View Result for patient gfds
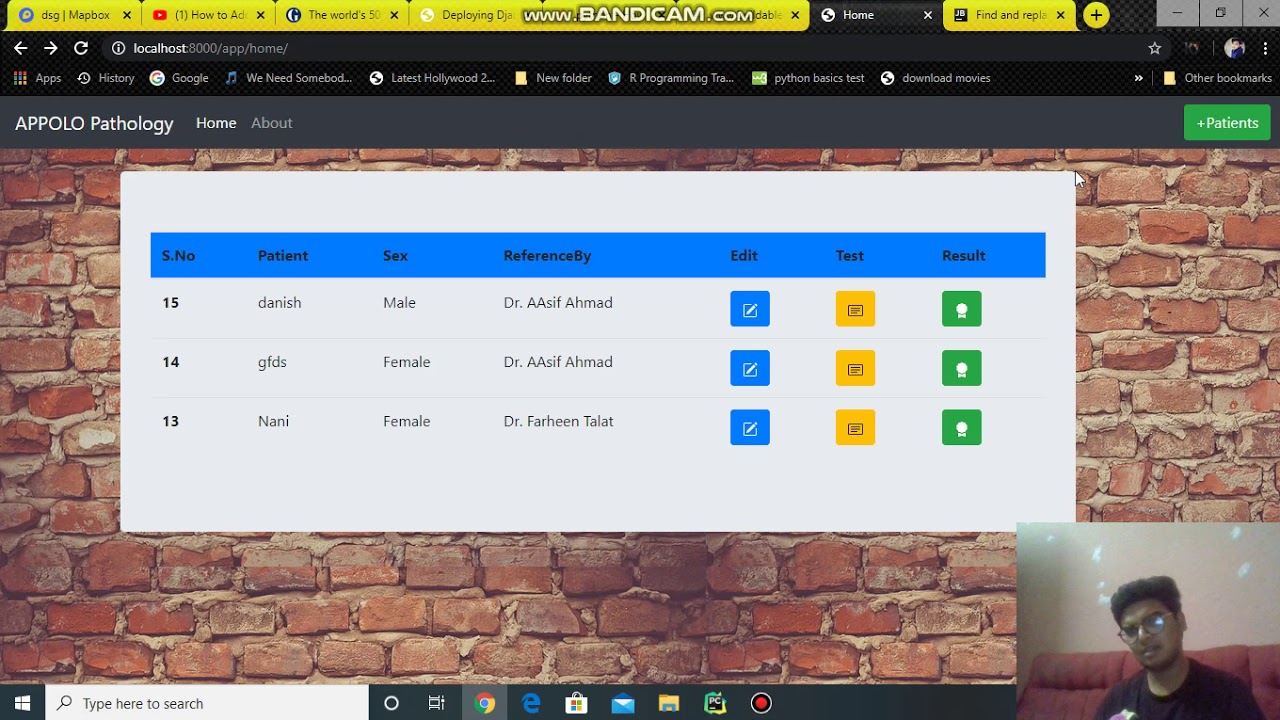This screenshot has width=1280, height=720. pos(961,368)
